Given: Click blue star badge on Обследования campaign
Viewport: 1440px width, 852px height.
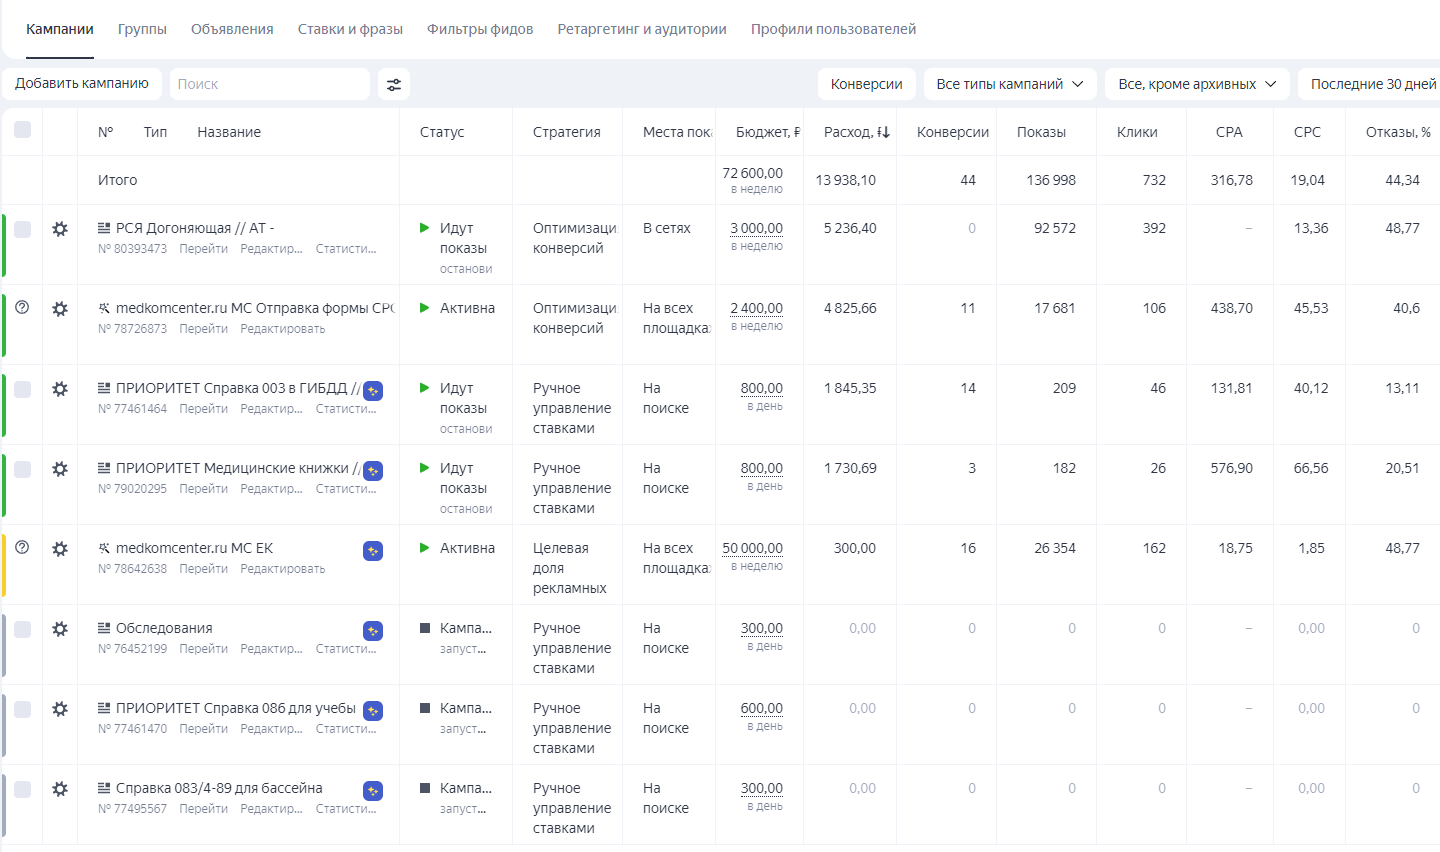Looking at the screenshot, I should (373, 631).
